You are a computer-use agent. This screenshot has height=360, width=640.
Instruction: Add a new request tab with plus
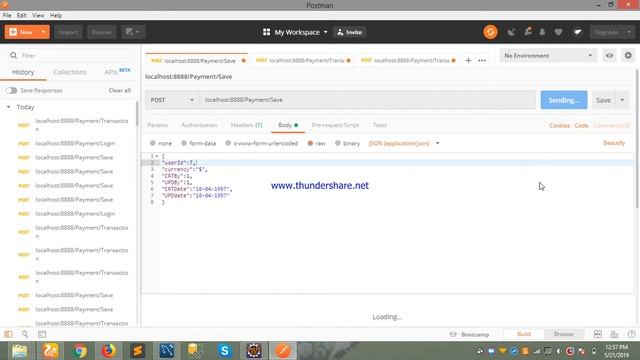pyautogui.click(x=468, y=60)
